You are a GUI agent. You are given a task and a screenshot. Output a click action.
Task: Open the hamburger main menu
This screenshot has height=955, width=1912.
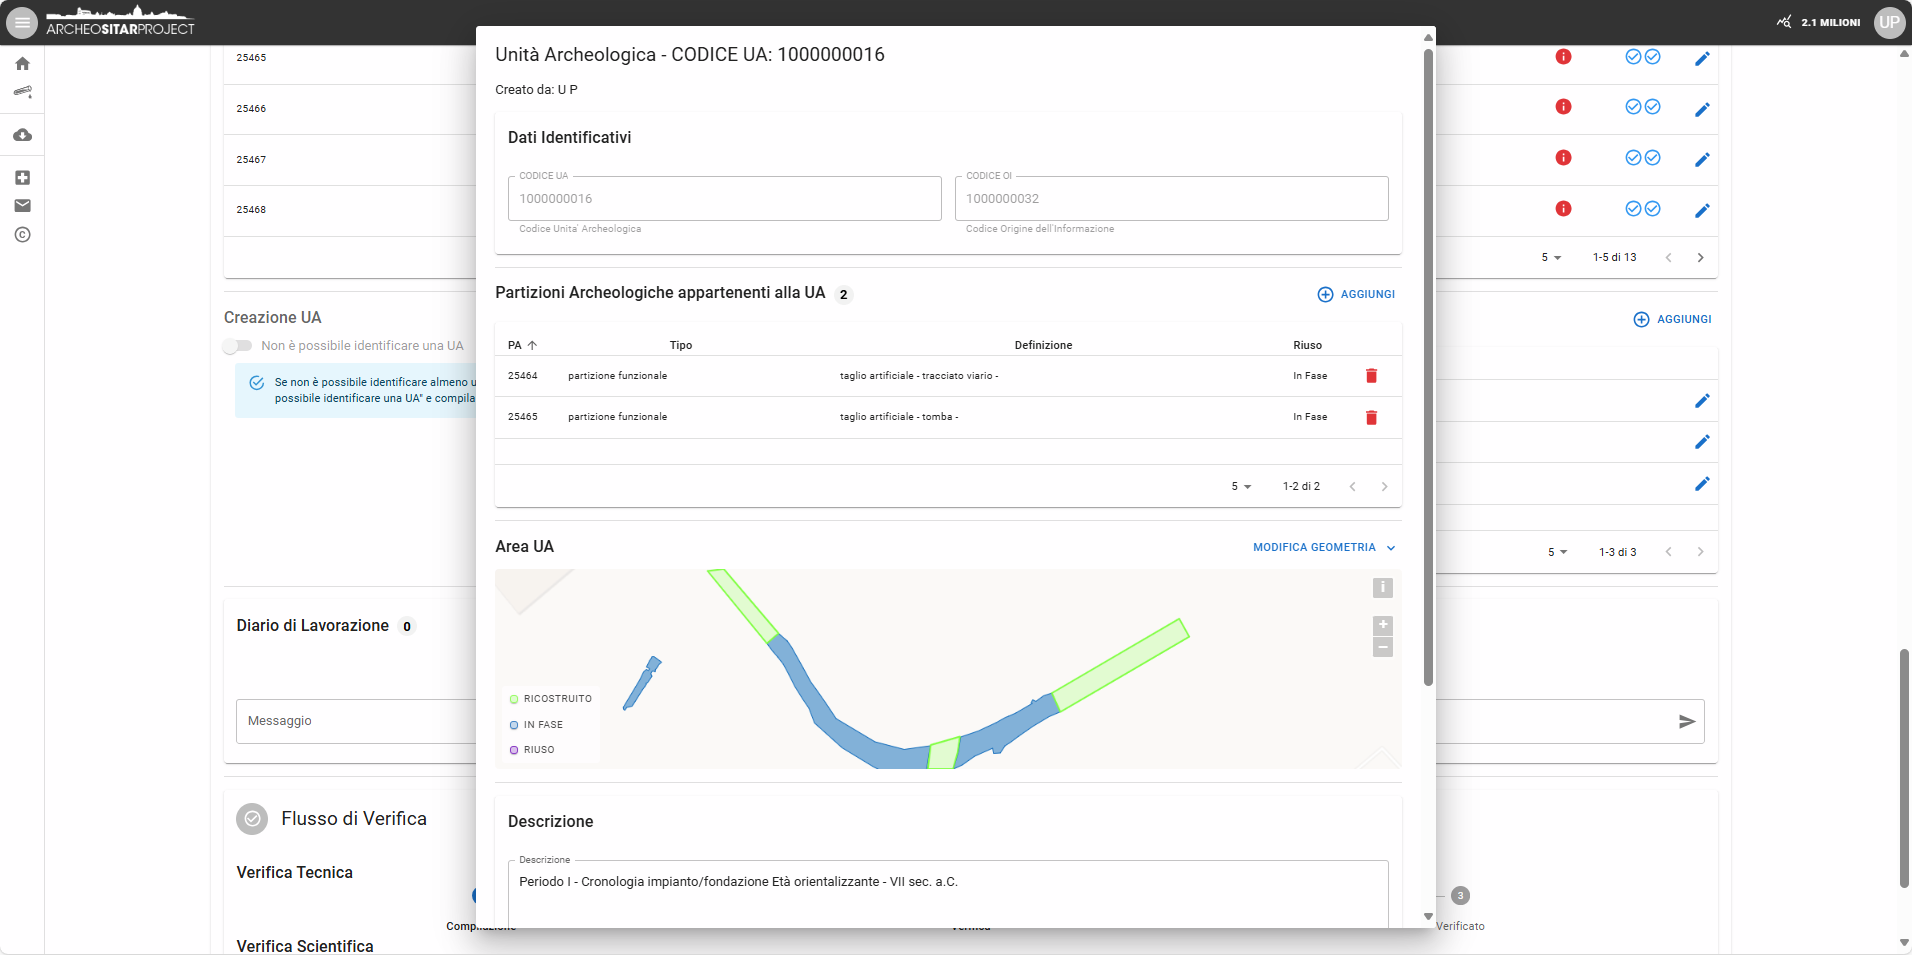click(22, 22)
